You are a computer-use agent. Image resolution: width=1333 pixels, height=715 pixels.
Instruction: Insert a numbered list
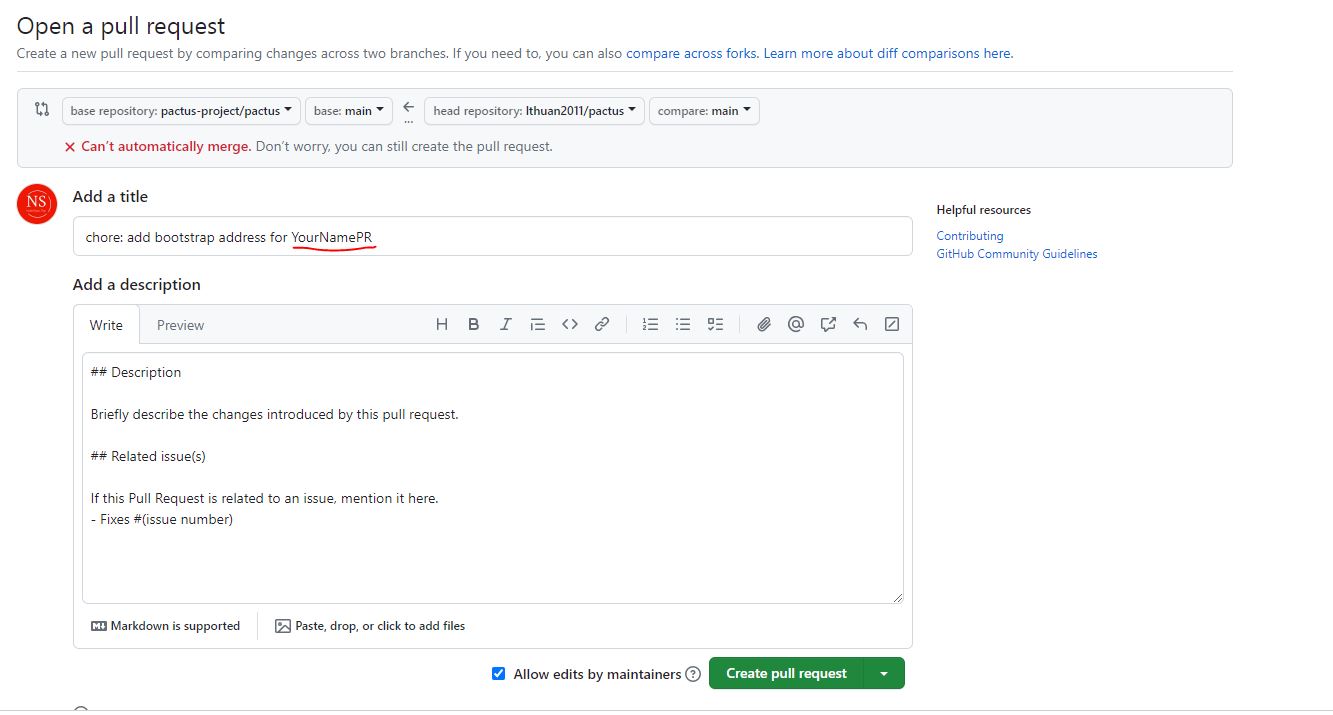coord(651,324)
